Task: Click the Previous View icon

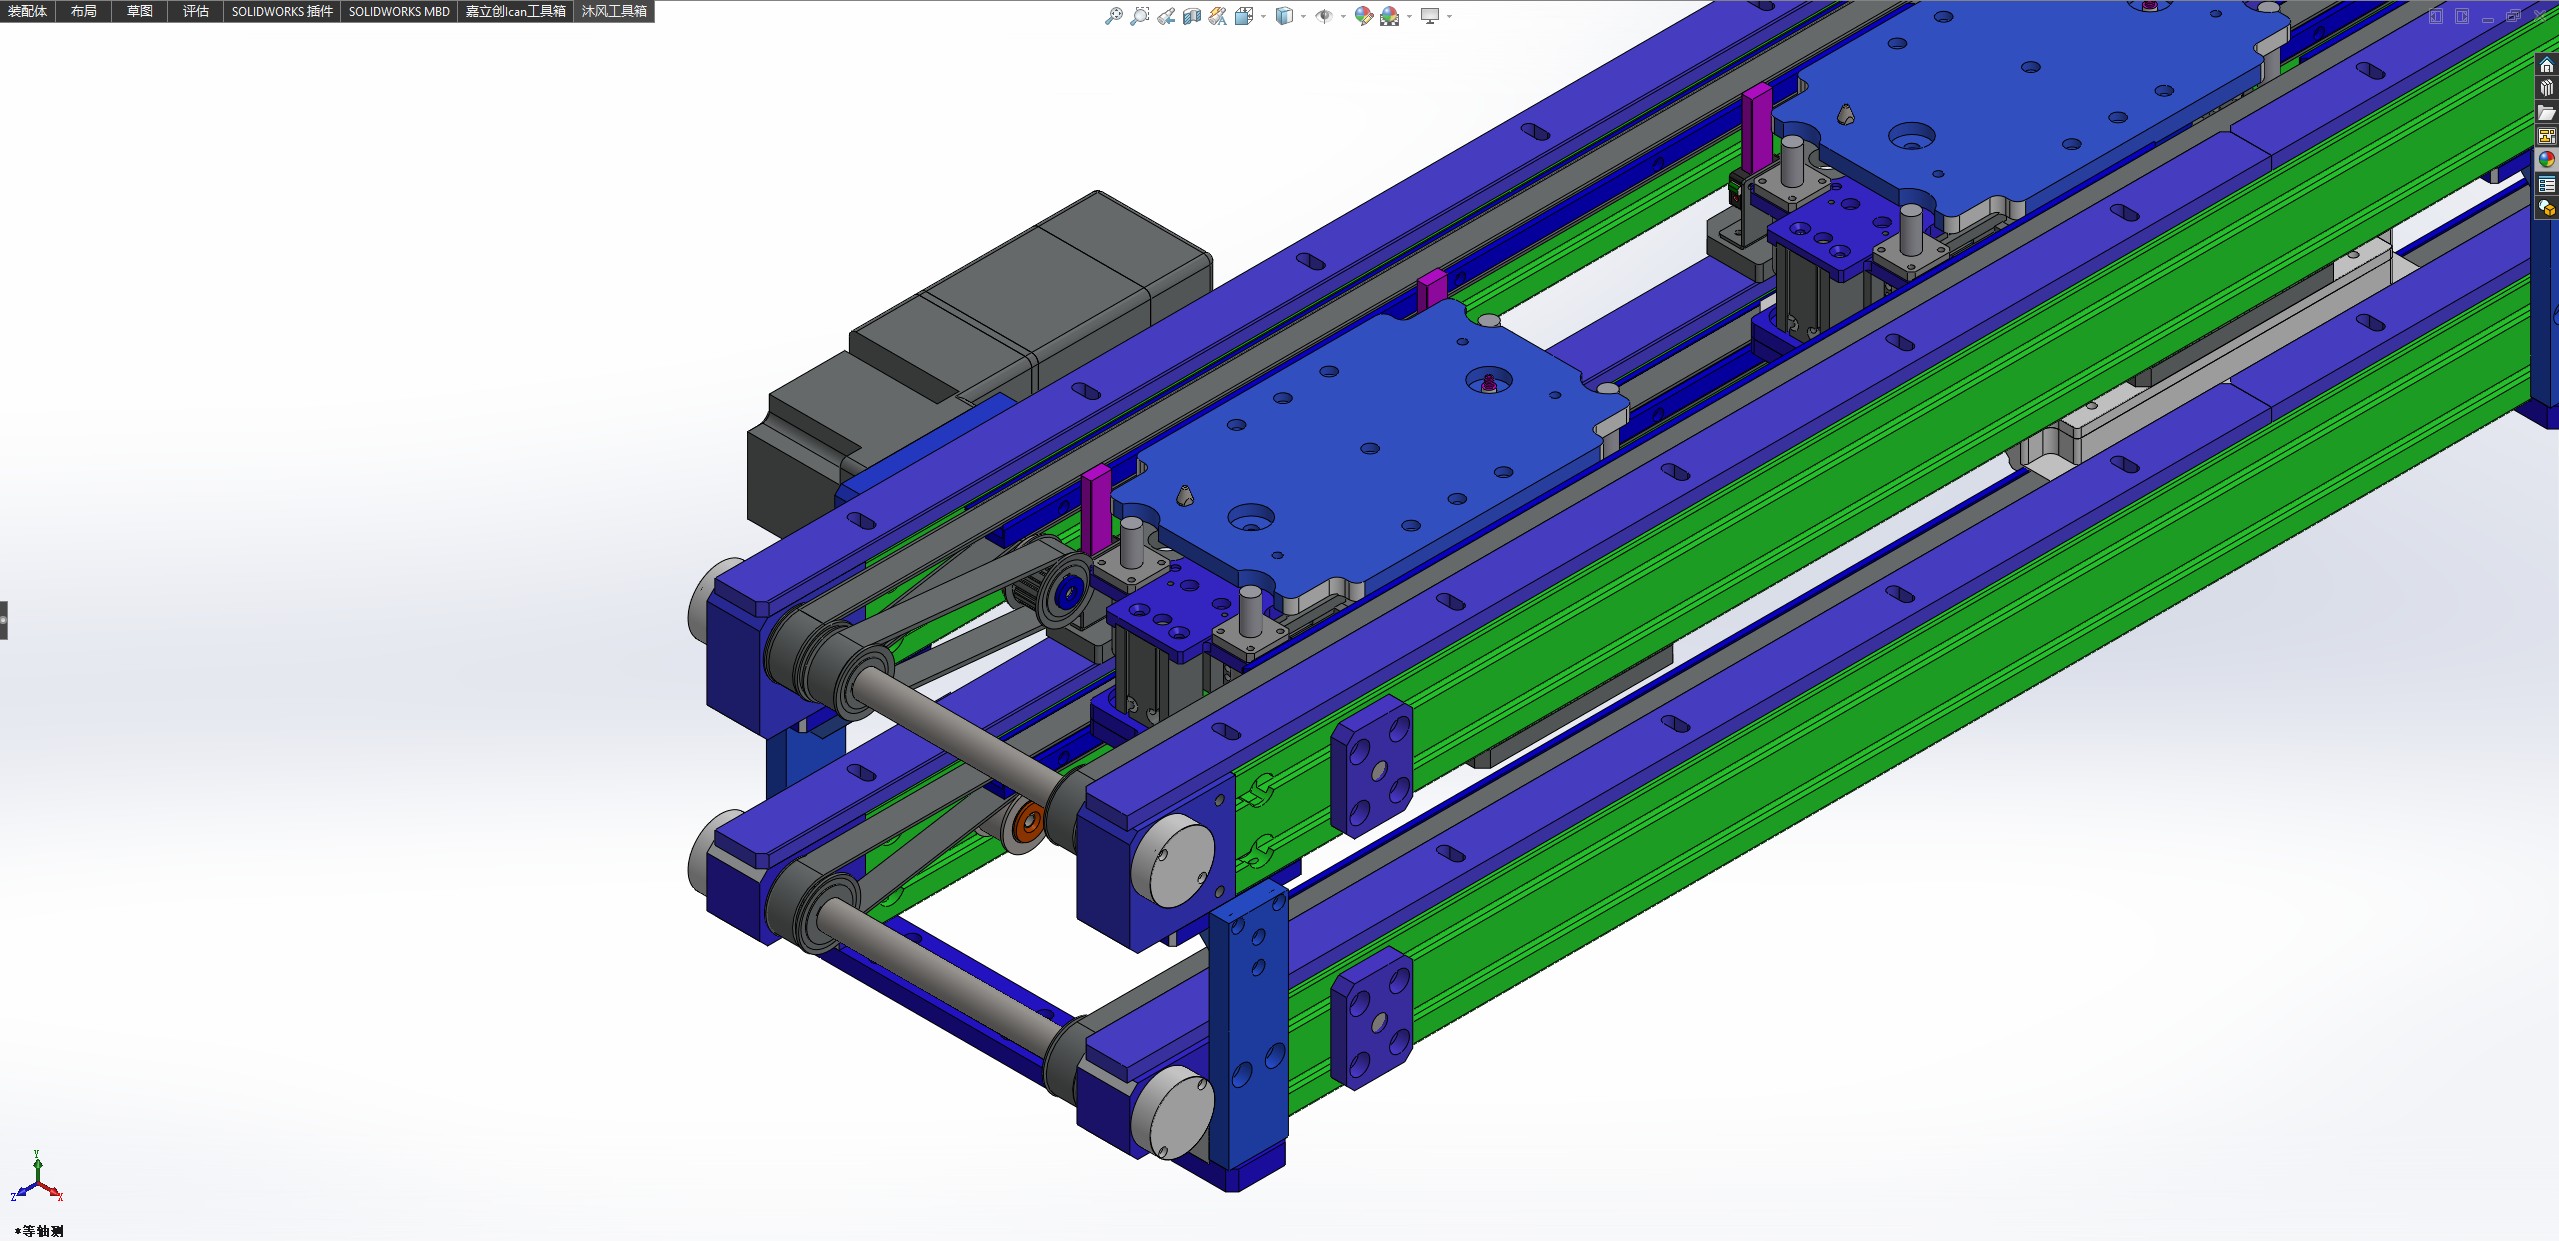Action: point(1166,16)
